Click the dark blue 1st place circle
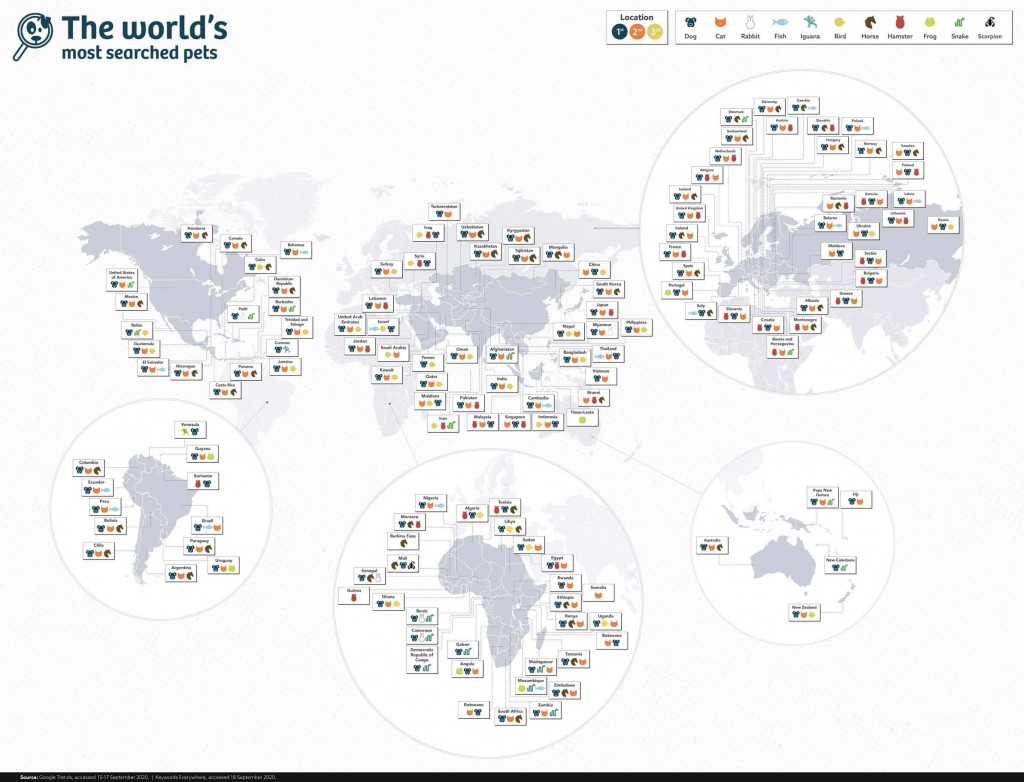Viewport: 1024px width, 782px height. click(621, 32)
